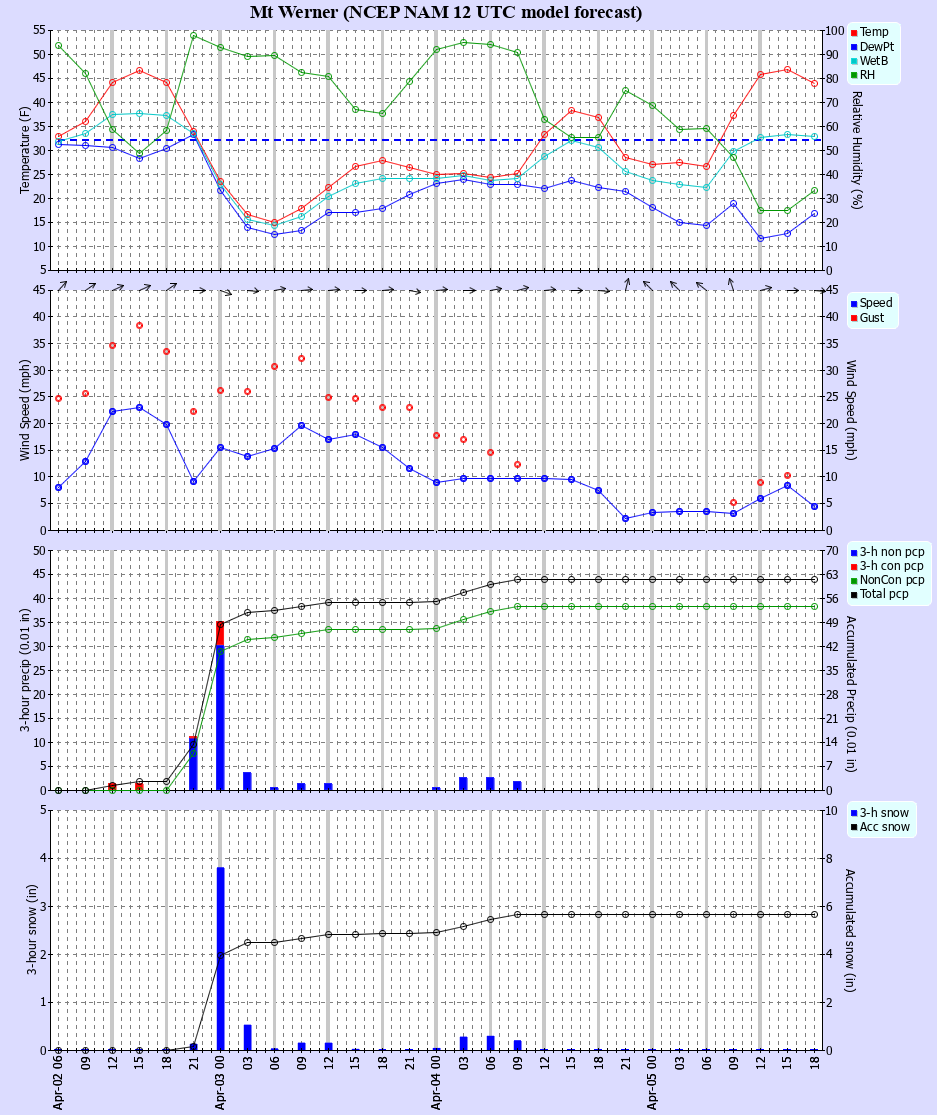Click the blue 3-h snow legend marker
Image resolution: width=937 pixels, height=1115 pixels.
pyautogui.click(x=855, y=812)
